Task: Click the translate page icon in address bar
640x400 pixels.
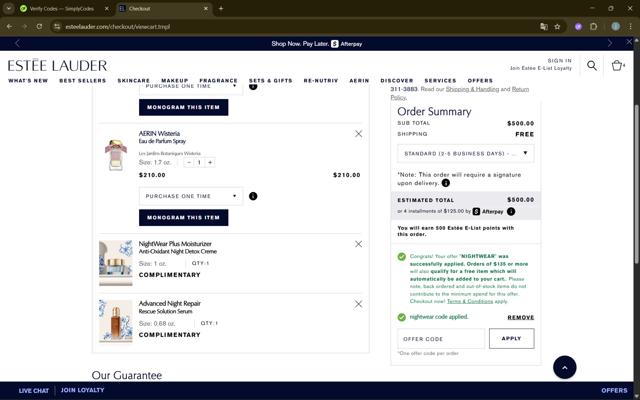Action: click(x=544, y=27)
